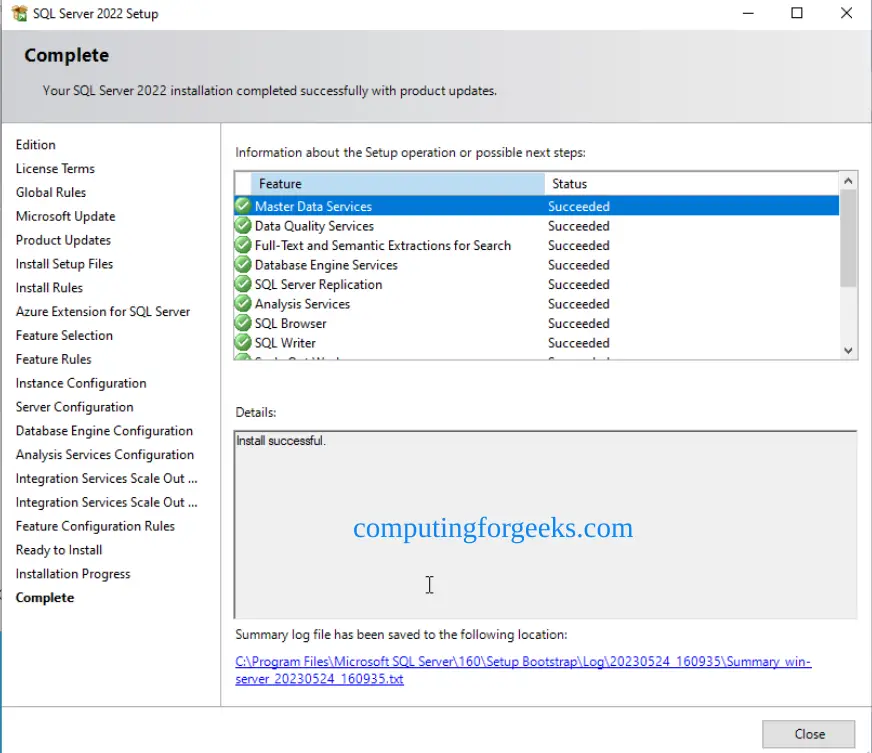Select Full-Text and Semantic Extractions for Search row

coord(537,245)
